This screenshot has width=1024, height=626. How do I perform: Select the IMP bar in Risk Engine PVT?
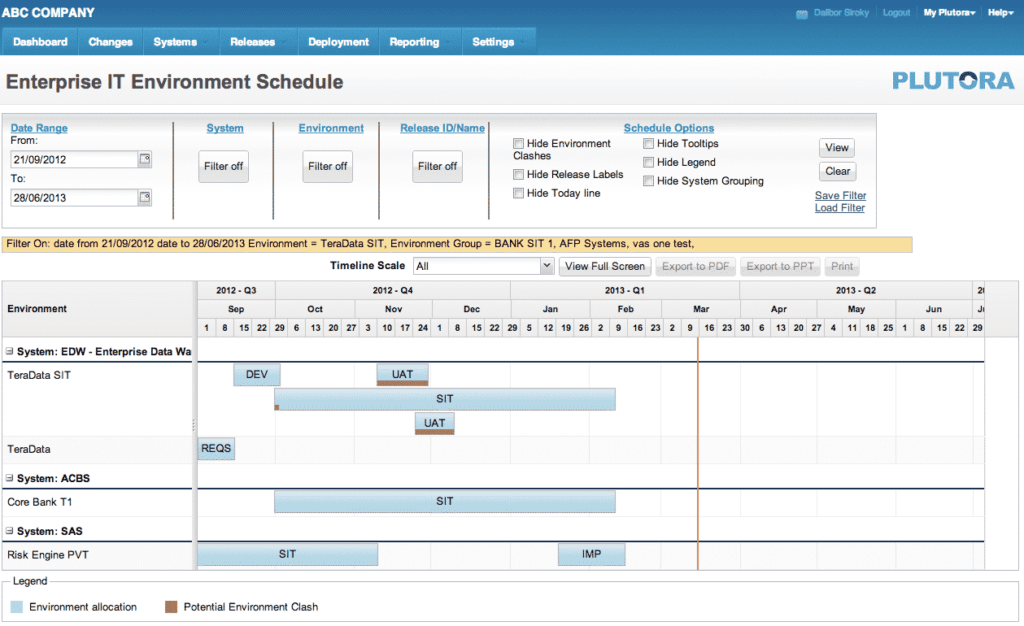[592, 554]
